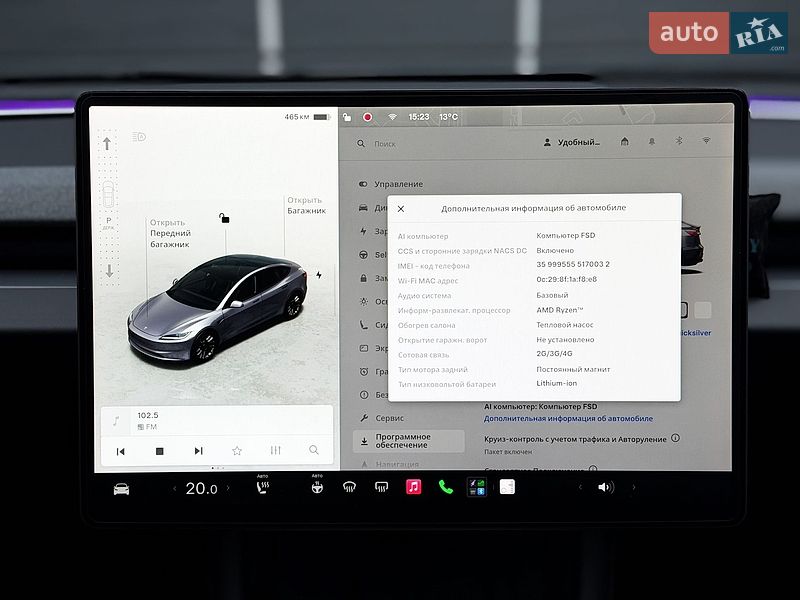The height and width of the screenshot is (600, 800).
Task: Open Wi-Fi settings icon in settings header
Action: [x=706, y=140]
